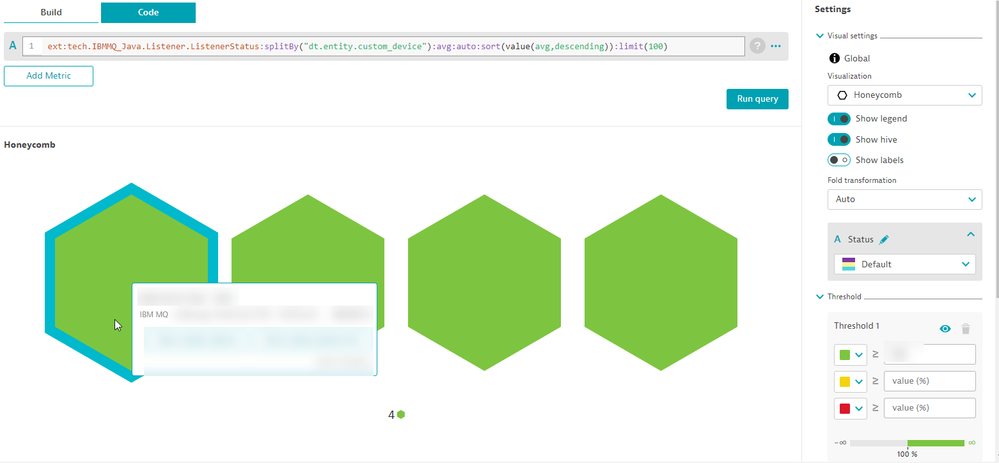Enable the Show labels switch

pos(838,160)
